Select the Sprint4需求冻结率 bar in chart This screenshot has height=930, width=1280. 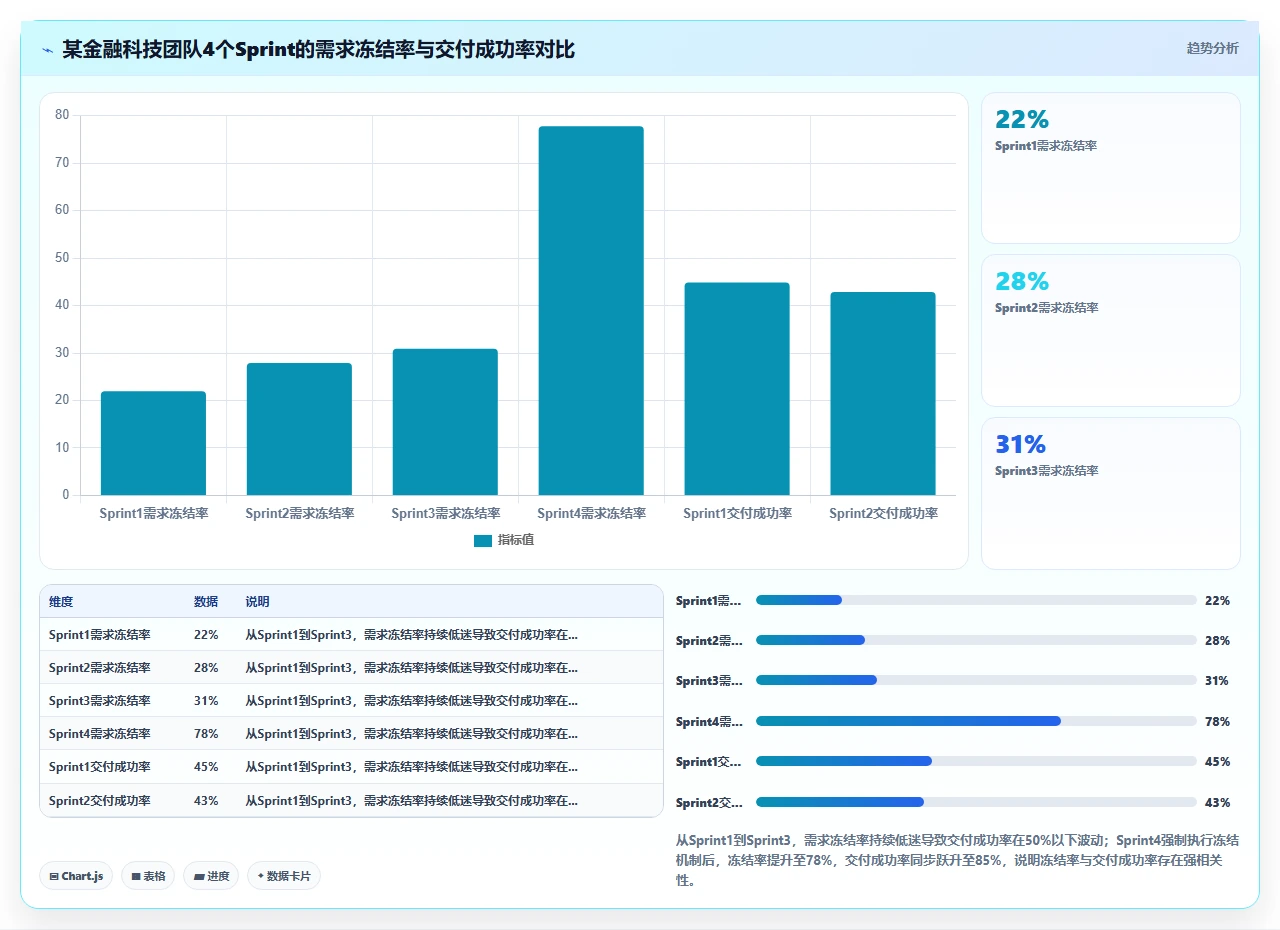point(591,311)
